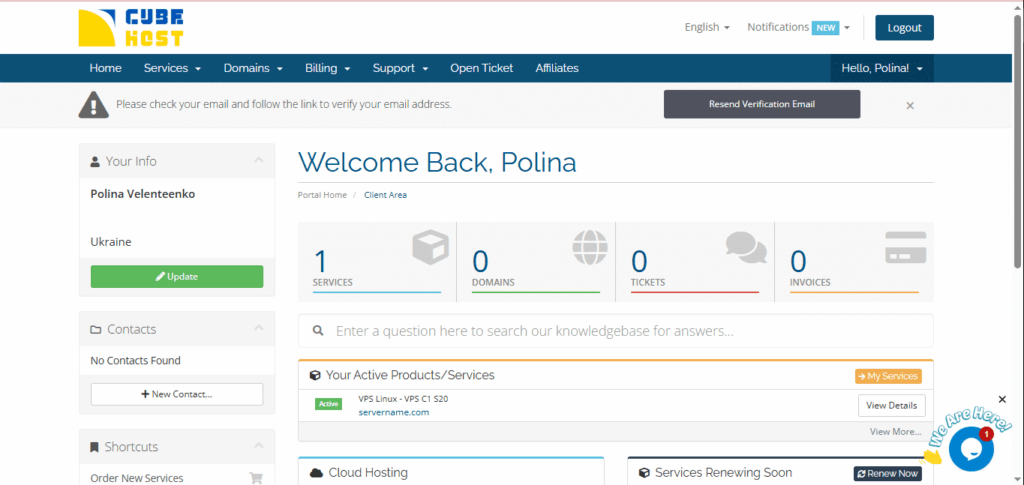Screen dimensions: 1024x485
Task: Open the Billing menu
Action: pos(327,68)
